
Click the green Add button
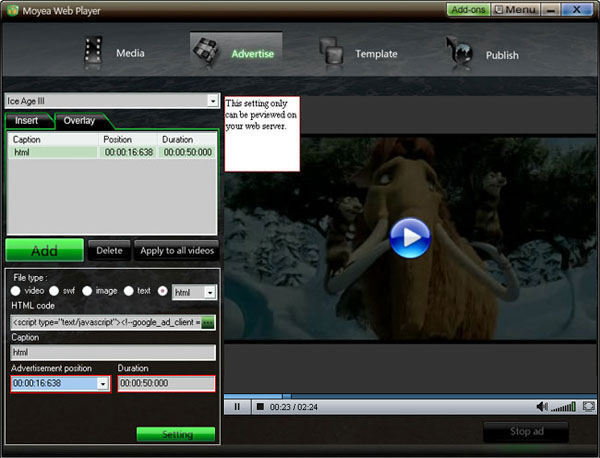pos(45,250)
